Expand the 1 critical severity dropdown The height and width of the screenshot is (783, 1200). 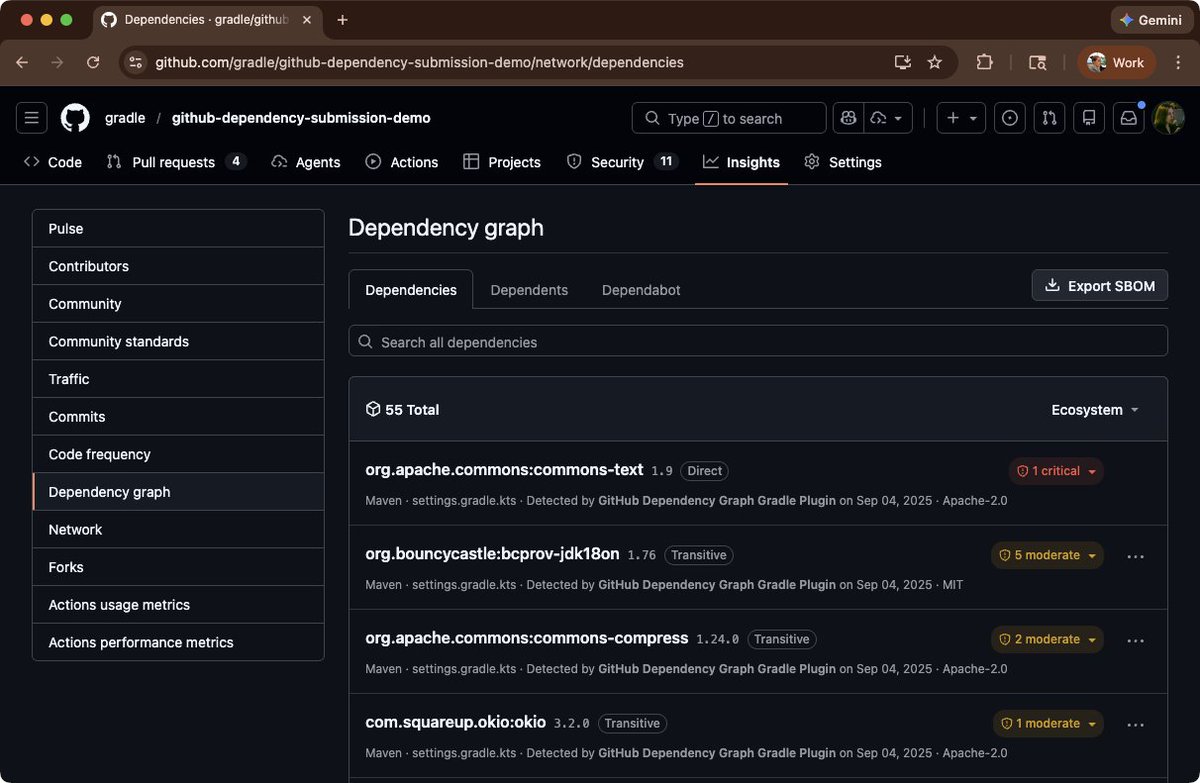click(1056, 470)
